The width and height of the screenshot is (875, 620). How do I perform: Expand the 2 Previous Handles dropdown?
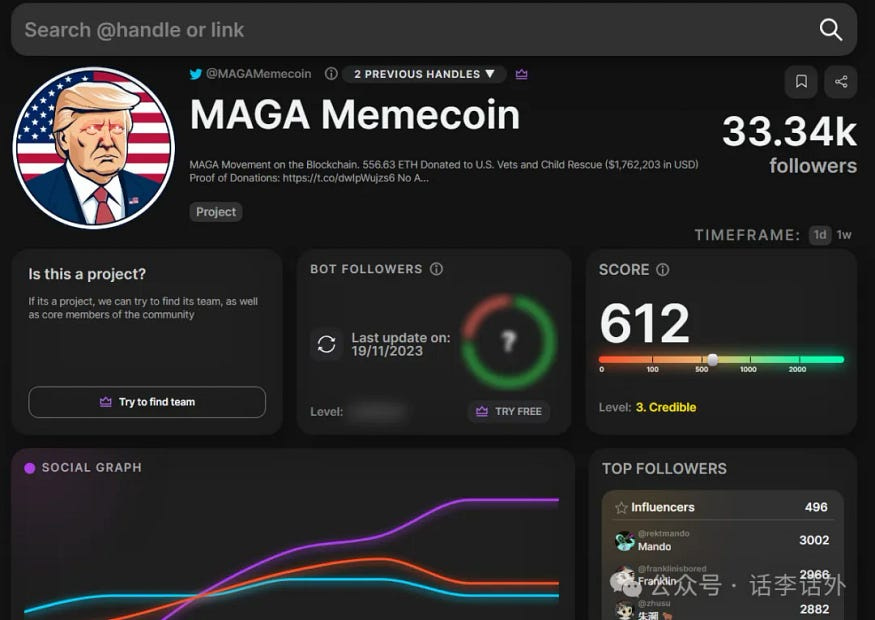[x=422, y=73]
